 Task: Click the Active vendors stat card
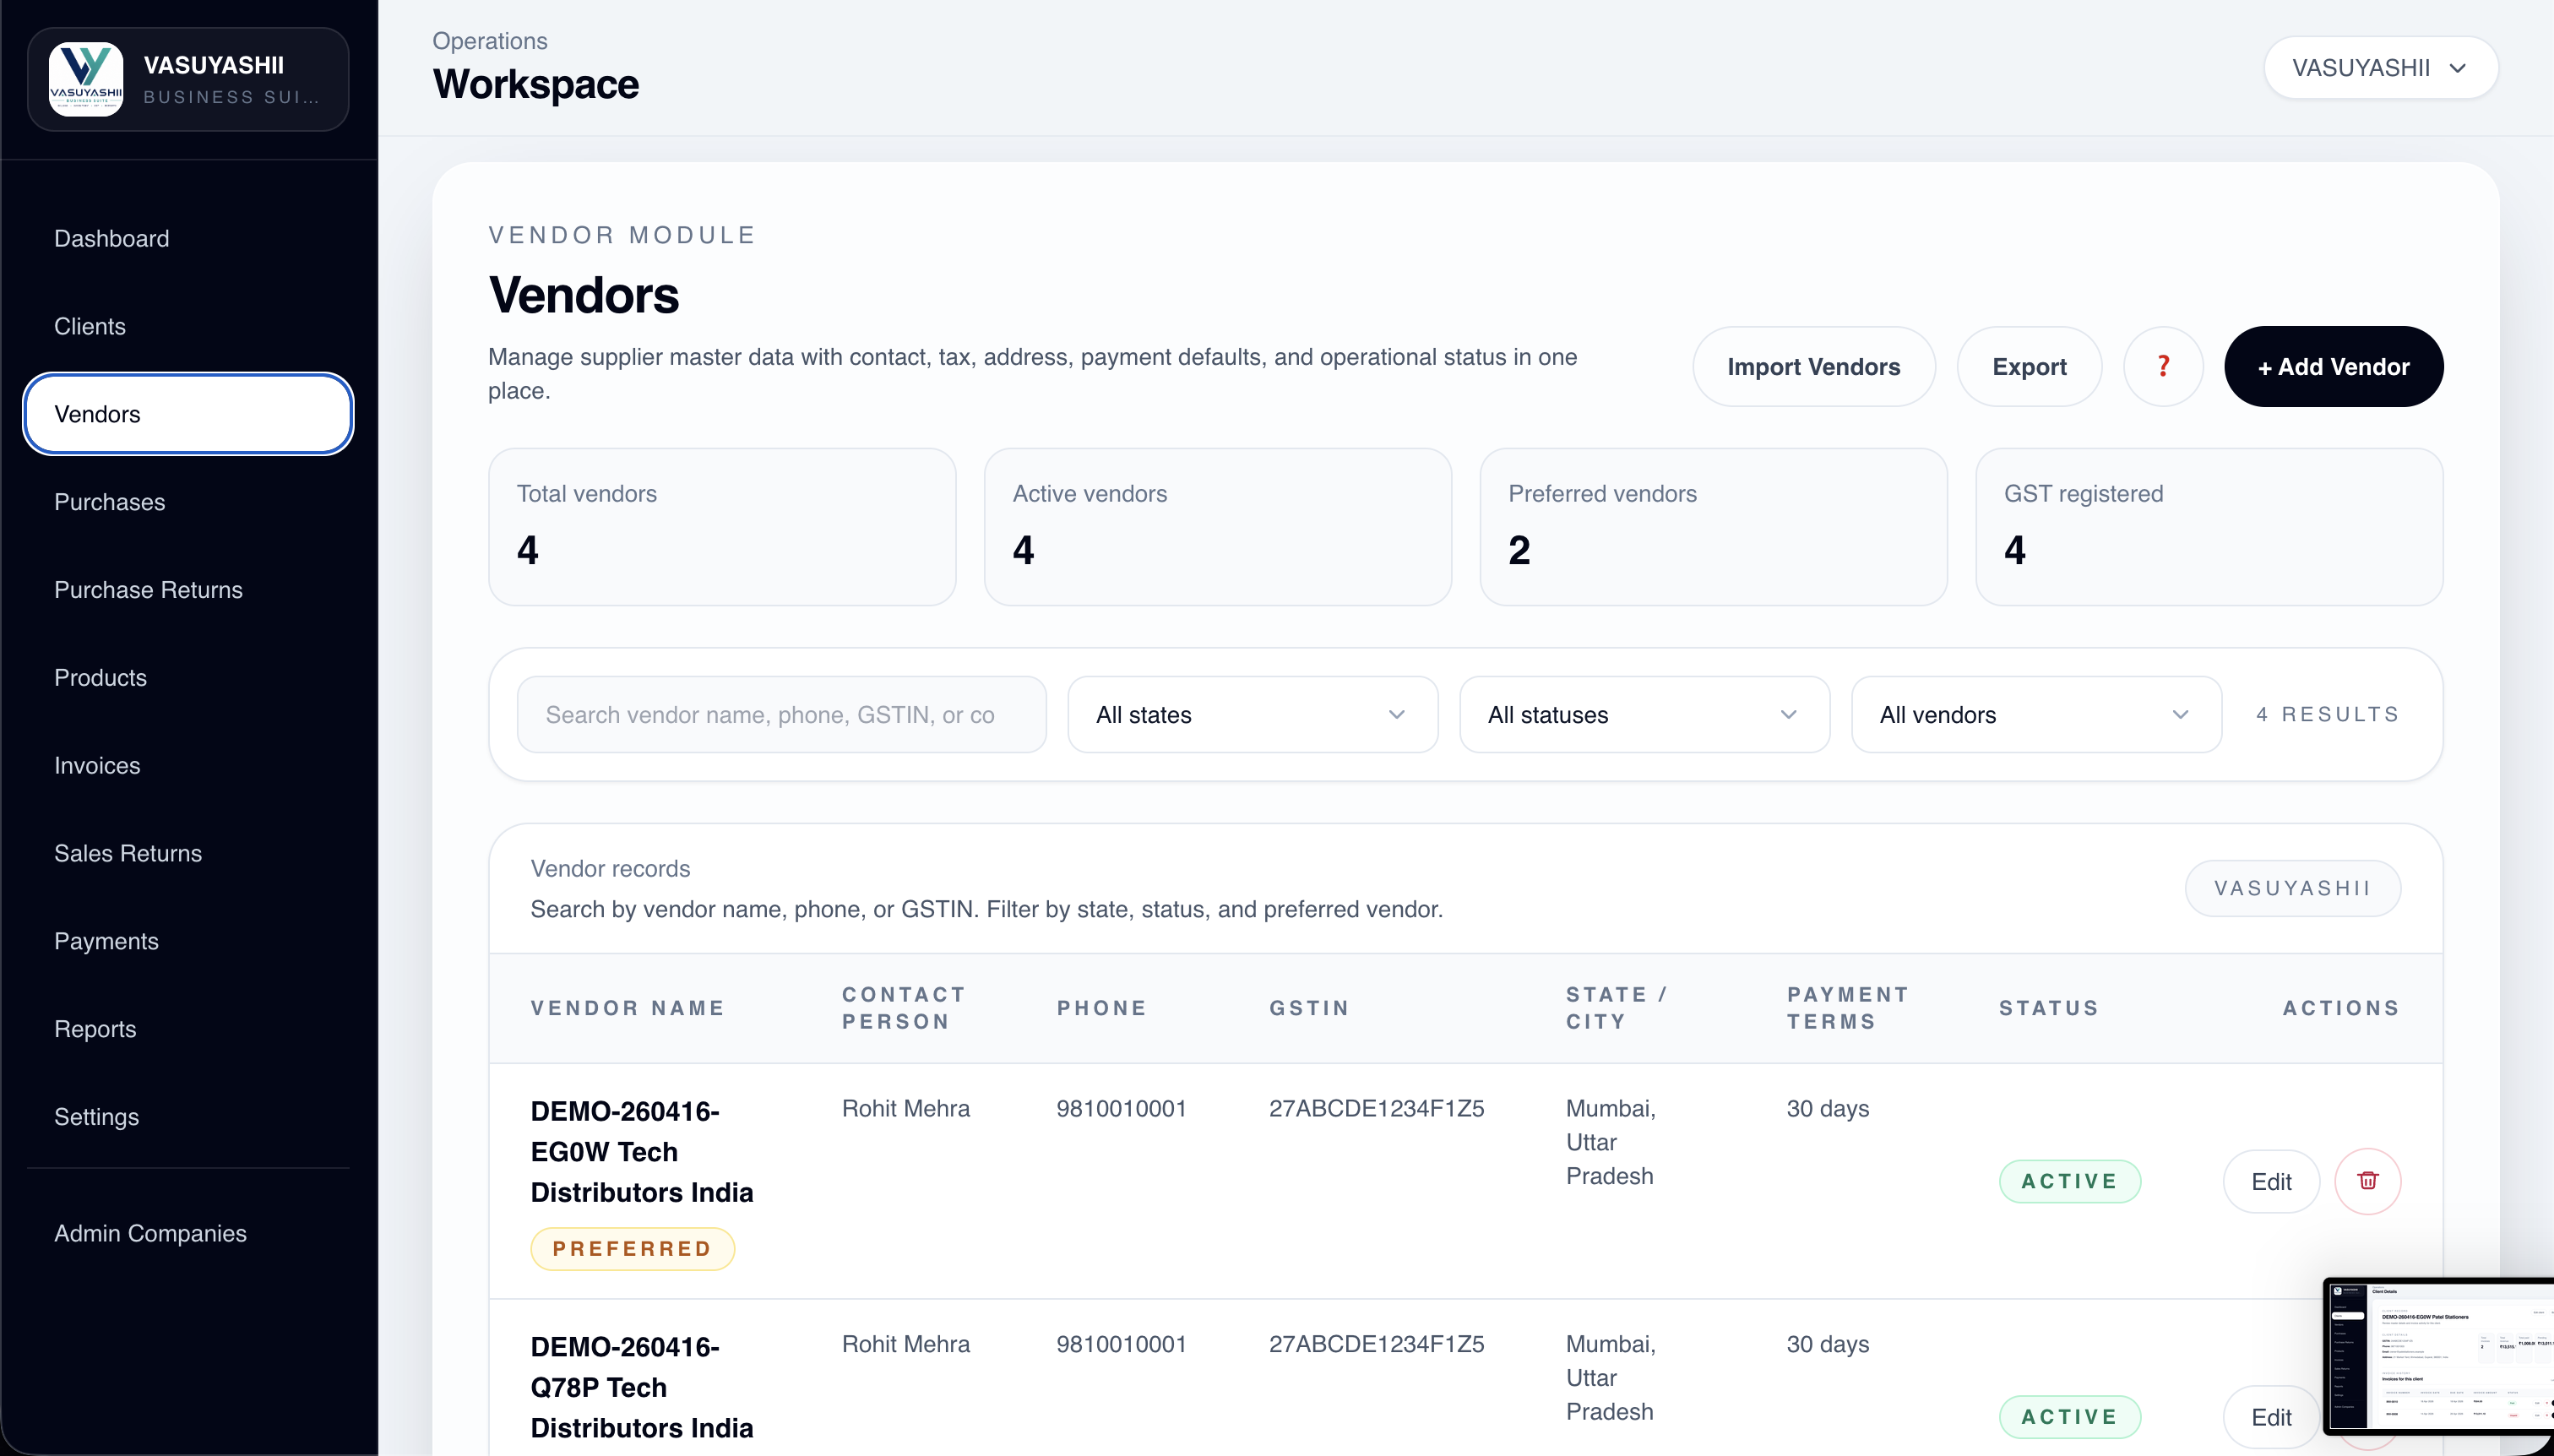tap(1218, 527)
